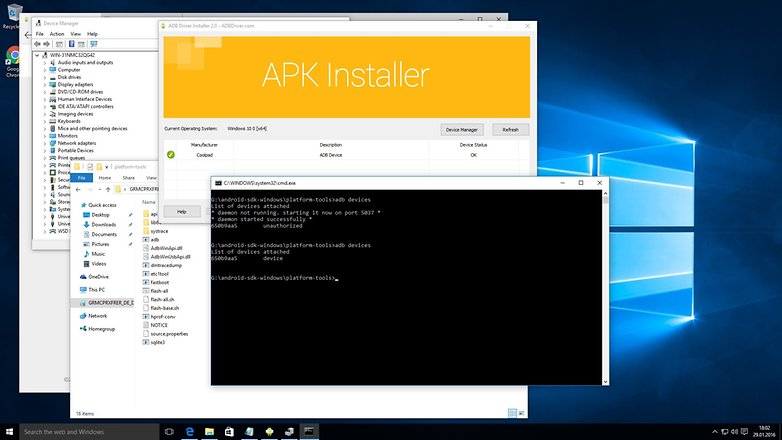Click the Scan for hardware changes icon
The height and width of the screenshot is (440, 782).
[93, 44]
